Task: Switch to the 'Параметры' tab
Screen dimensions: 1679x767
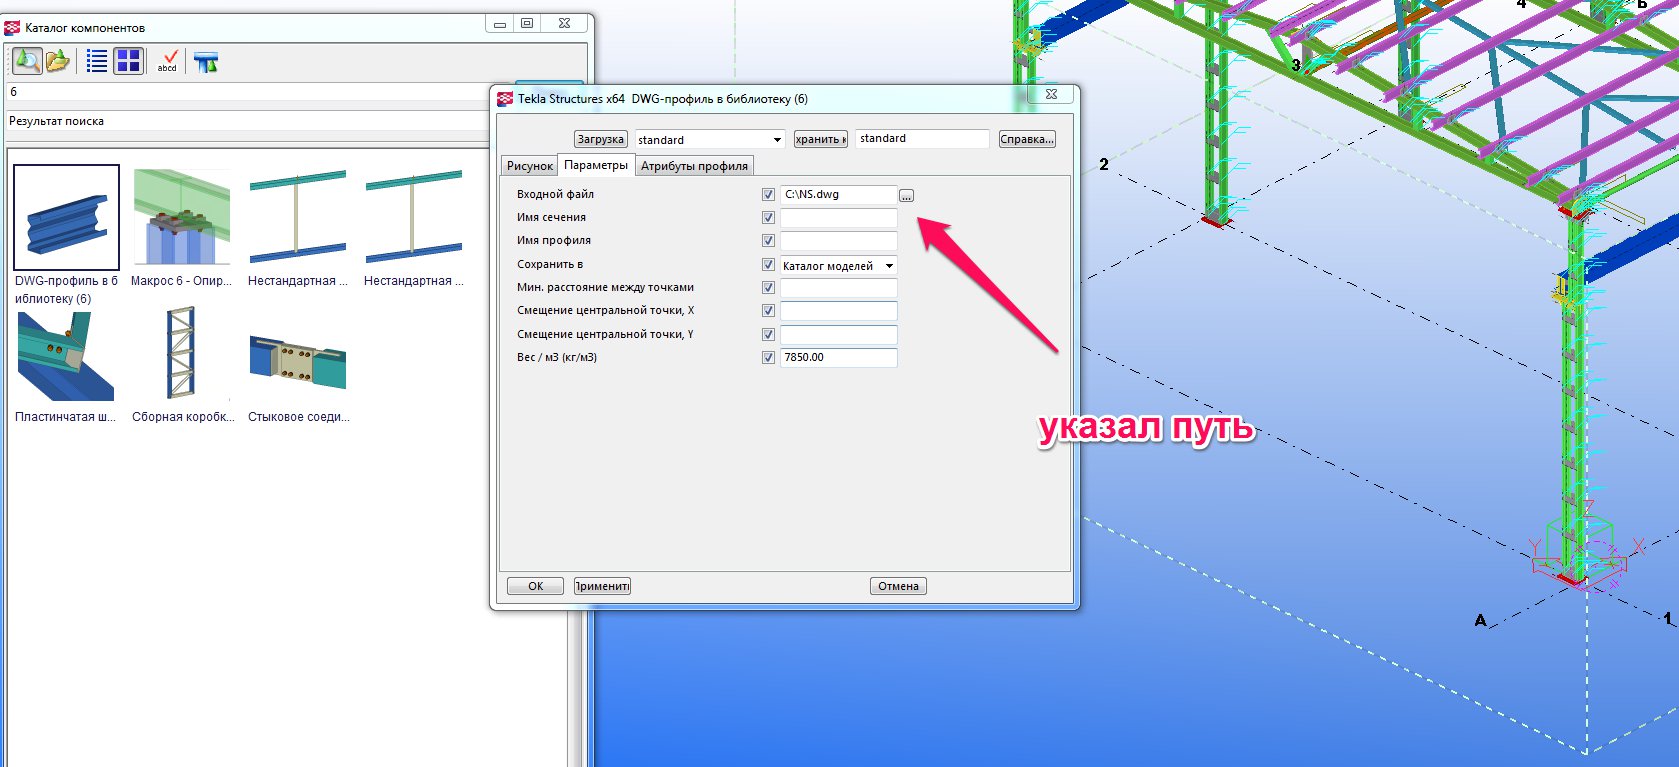Action: tap(596, 165)
